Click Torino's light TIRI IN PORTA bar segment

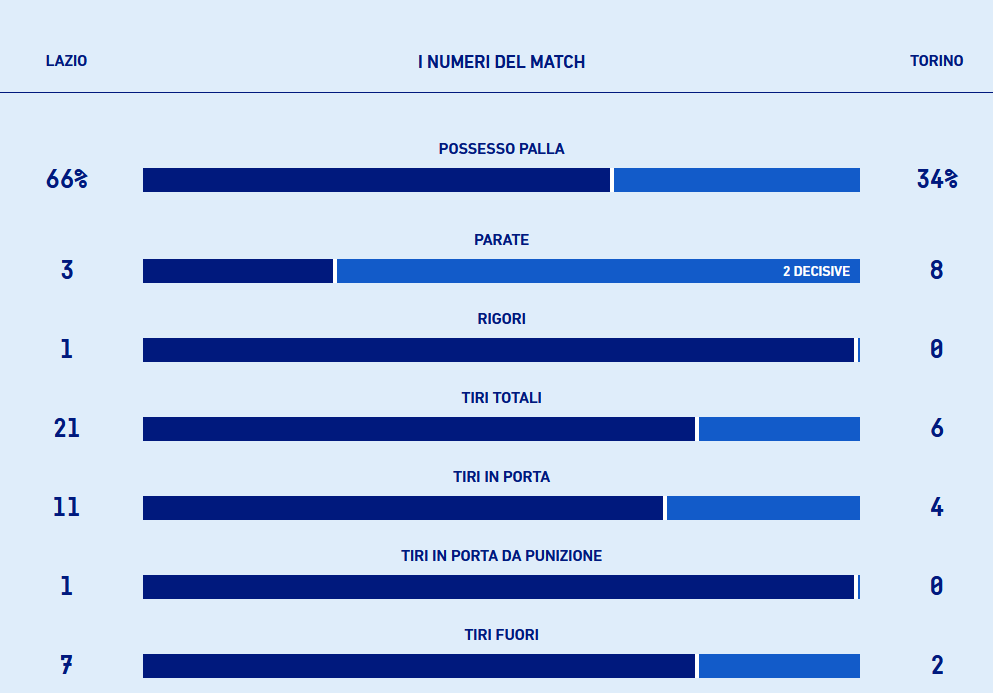tap(763, 508)
